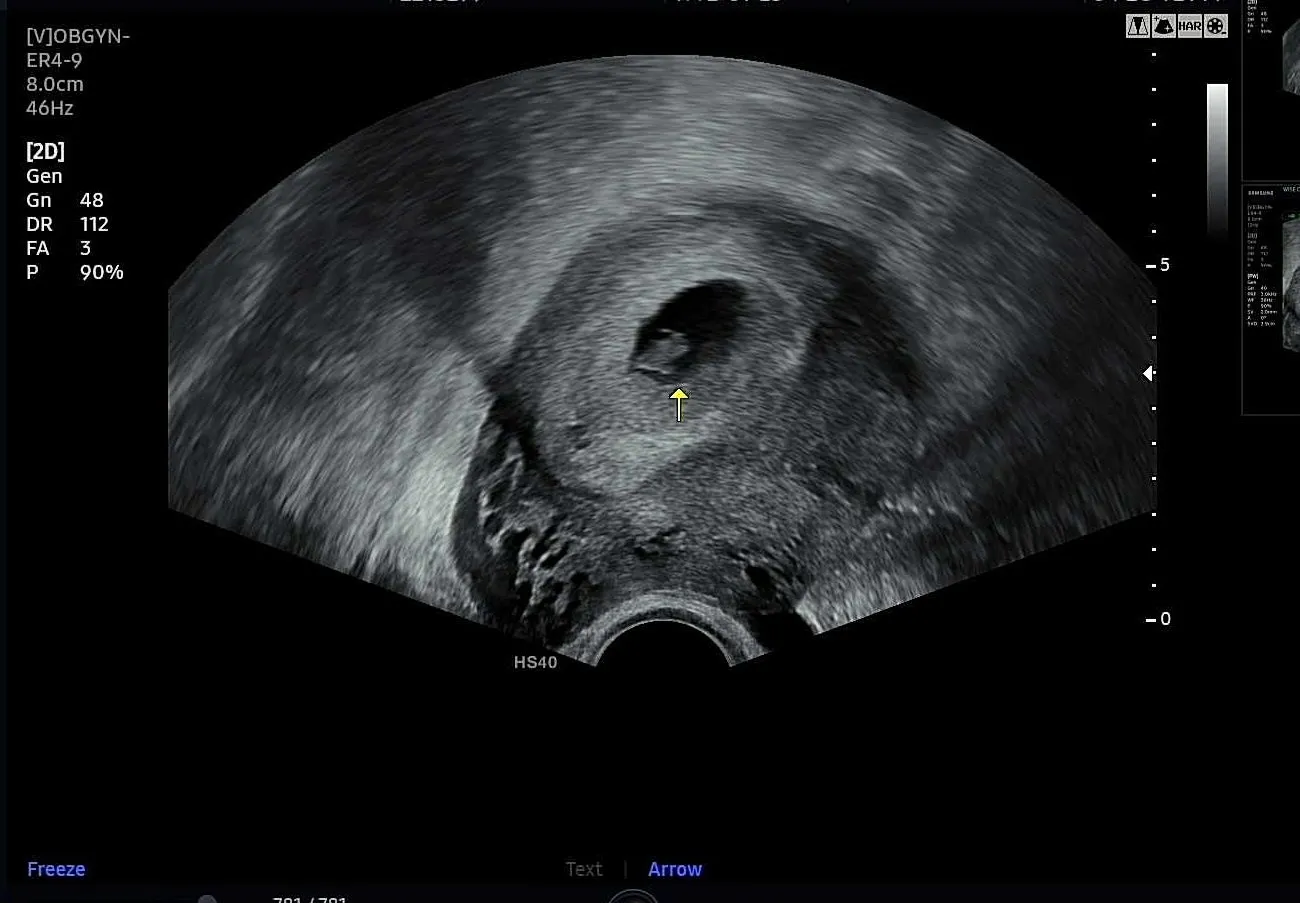Click the focal position triangle marker beside depth scale
This screenshot has width=1300, height=903.
coord(1149,373)
